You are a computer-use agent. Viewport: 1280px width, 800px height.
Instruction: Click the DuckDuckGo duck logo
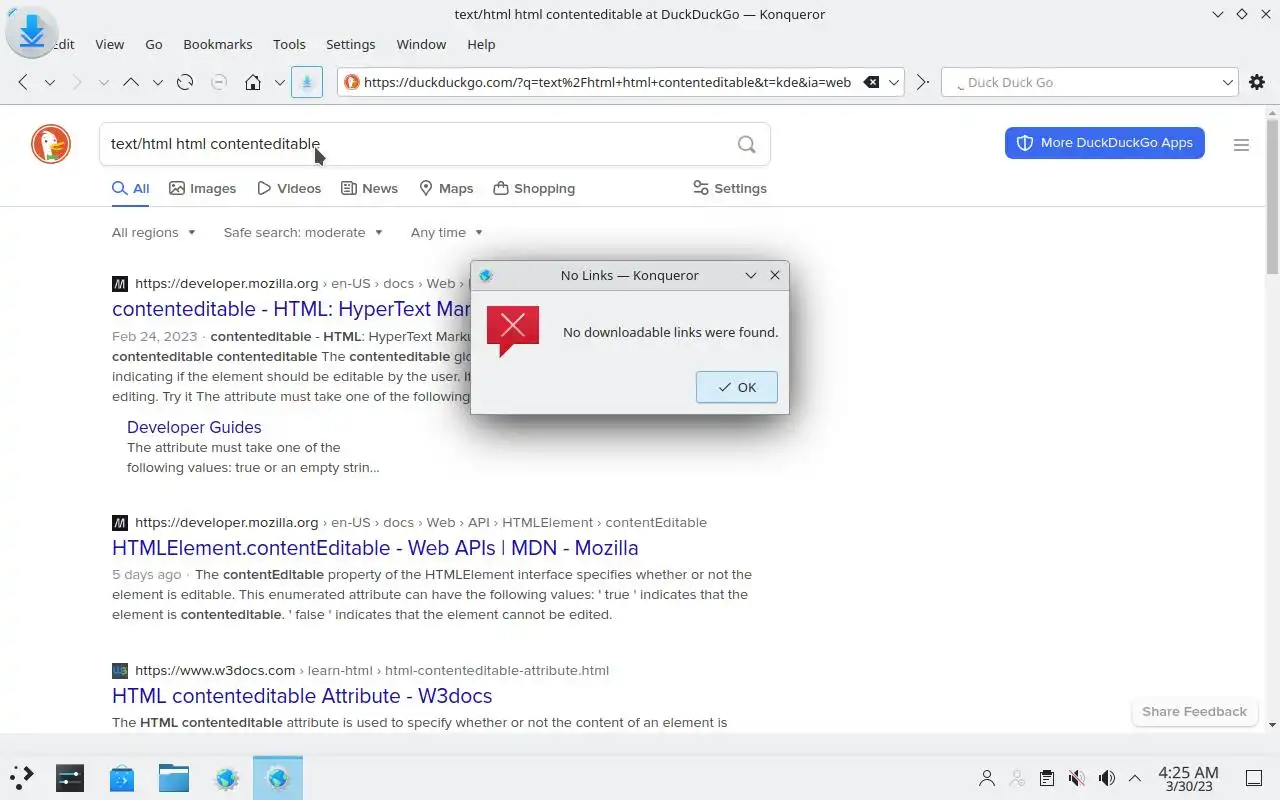coord(50,144)
